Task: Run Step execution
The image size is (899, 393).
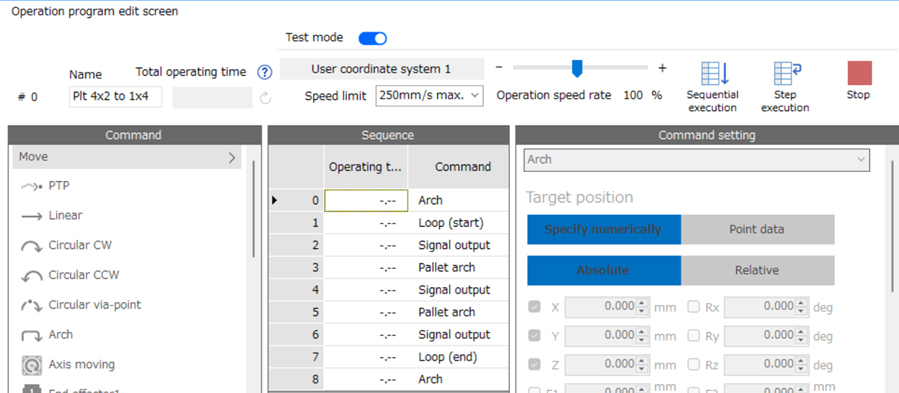Action: tap(785, 87)
